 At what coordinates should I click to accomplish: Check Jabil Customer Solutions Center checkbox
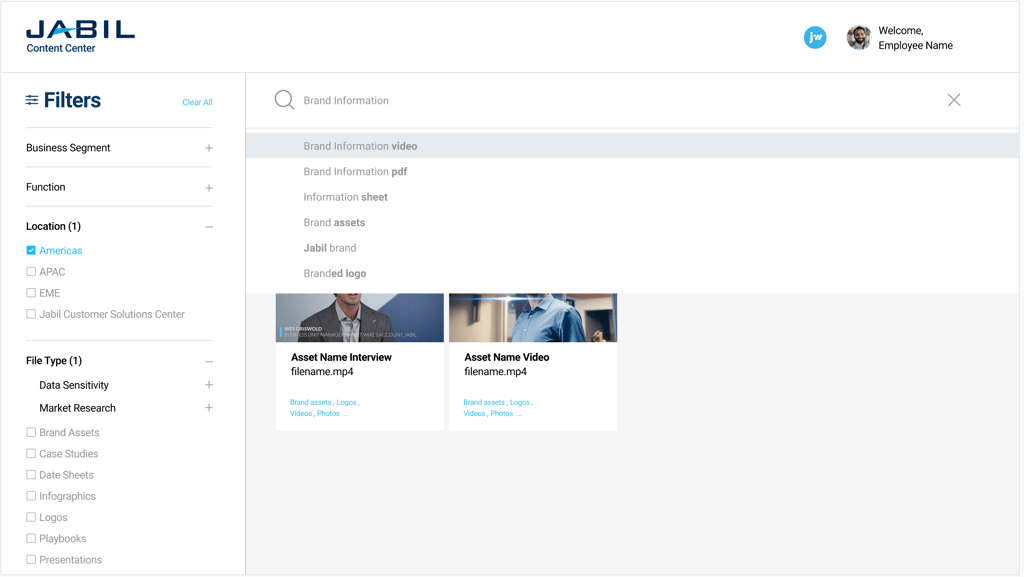pyautogui.click(x=31, y=314)
